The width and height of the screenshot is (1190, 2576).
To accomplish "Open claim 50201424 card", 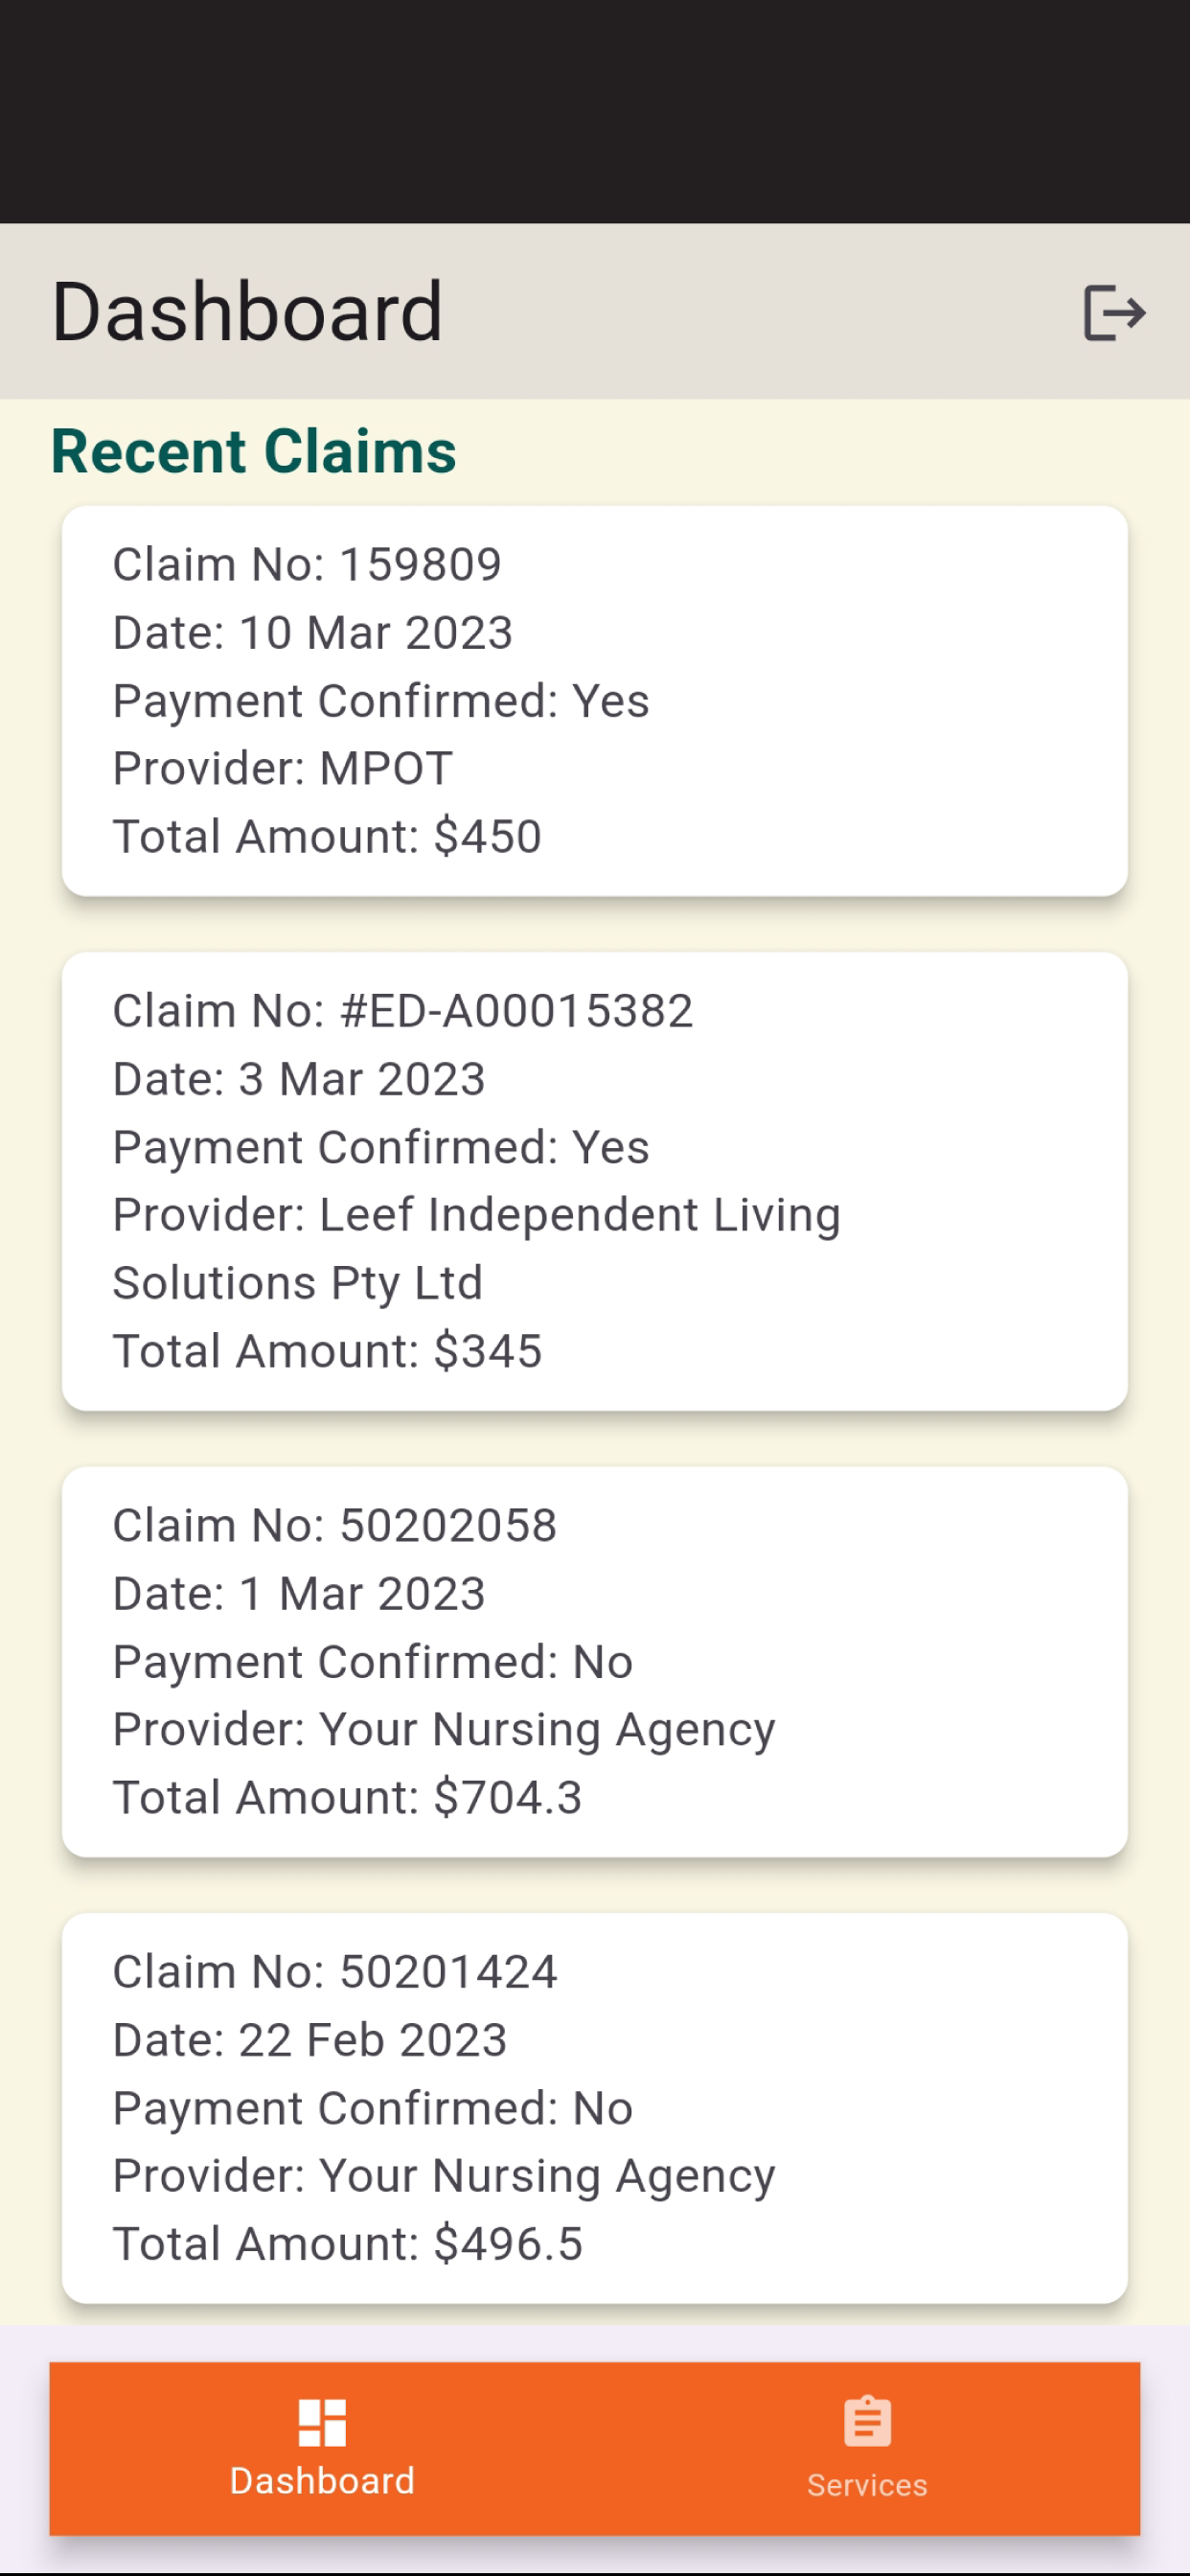I will coord(595,2108).
